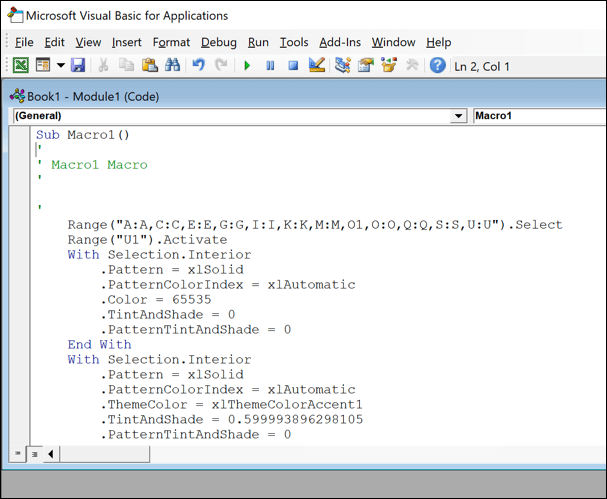This screenshot has width=607, height=499.
Task: Open the File menu
Action: tap(24, 42)
